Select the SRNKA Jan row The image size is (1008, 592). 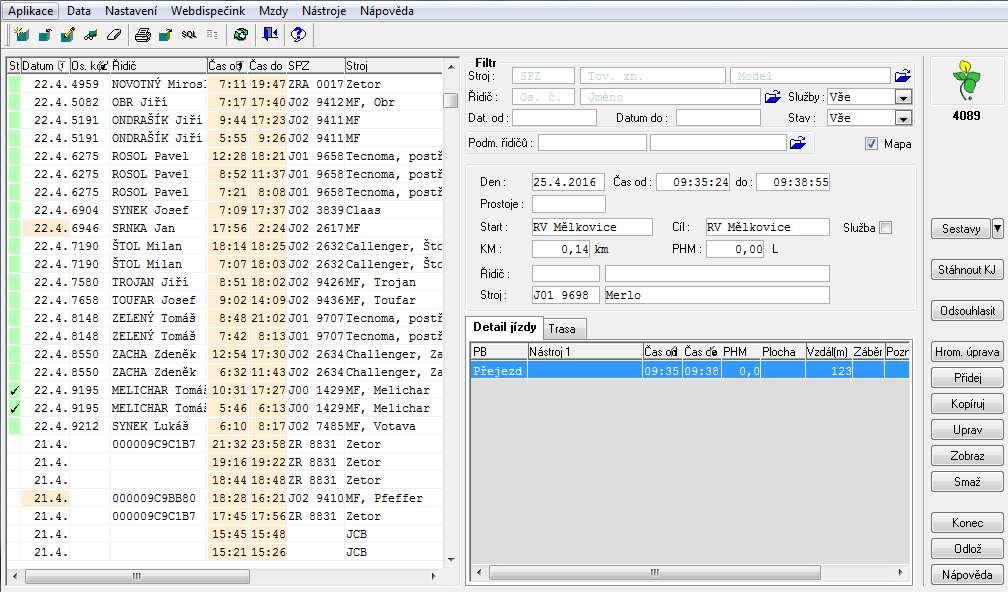click(x=225, y=228)
